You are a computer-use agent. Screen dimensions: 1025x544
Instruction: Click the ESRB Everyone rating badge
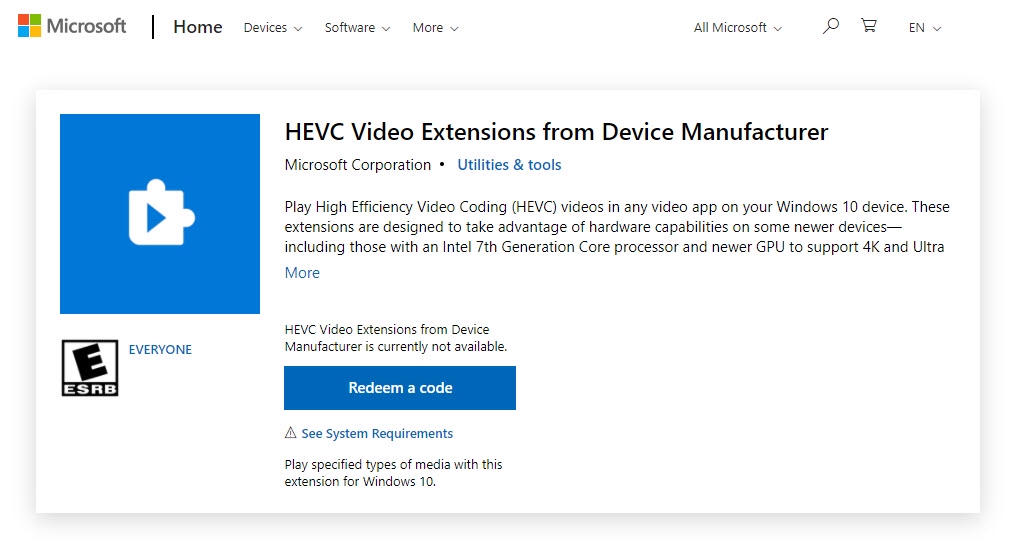(90, 367)
